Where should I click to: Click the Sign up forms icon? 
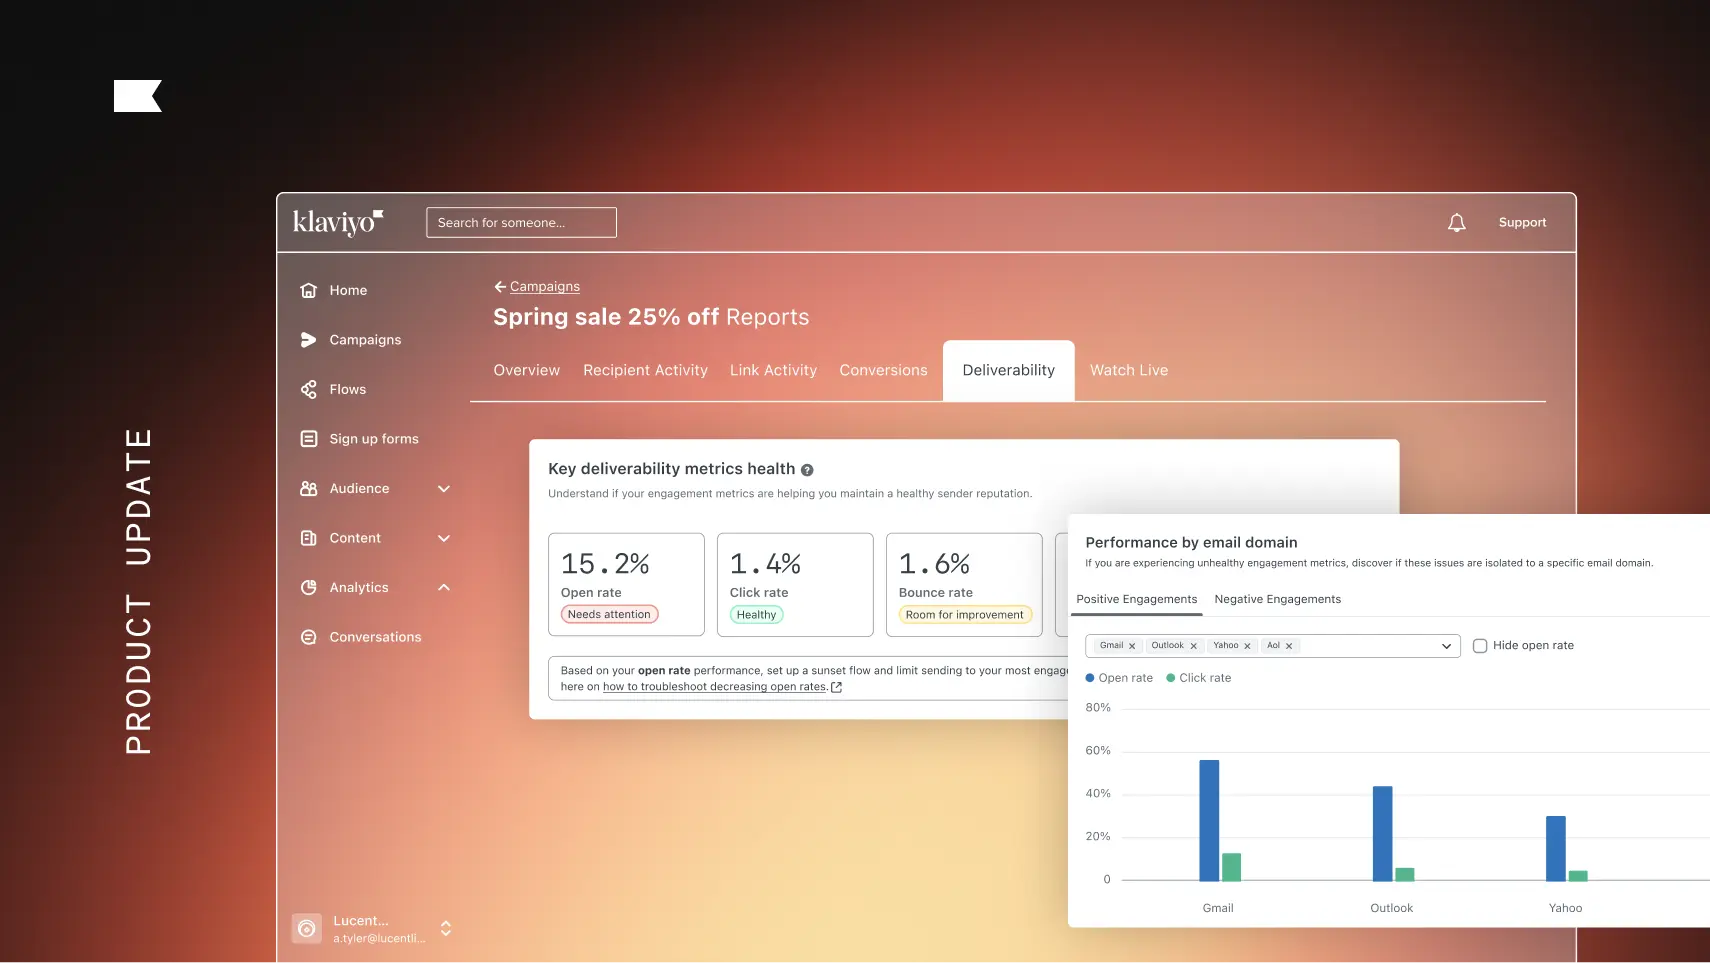[x=309, y=439]
